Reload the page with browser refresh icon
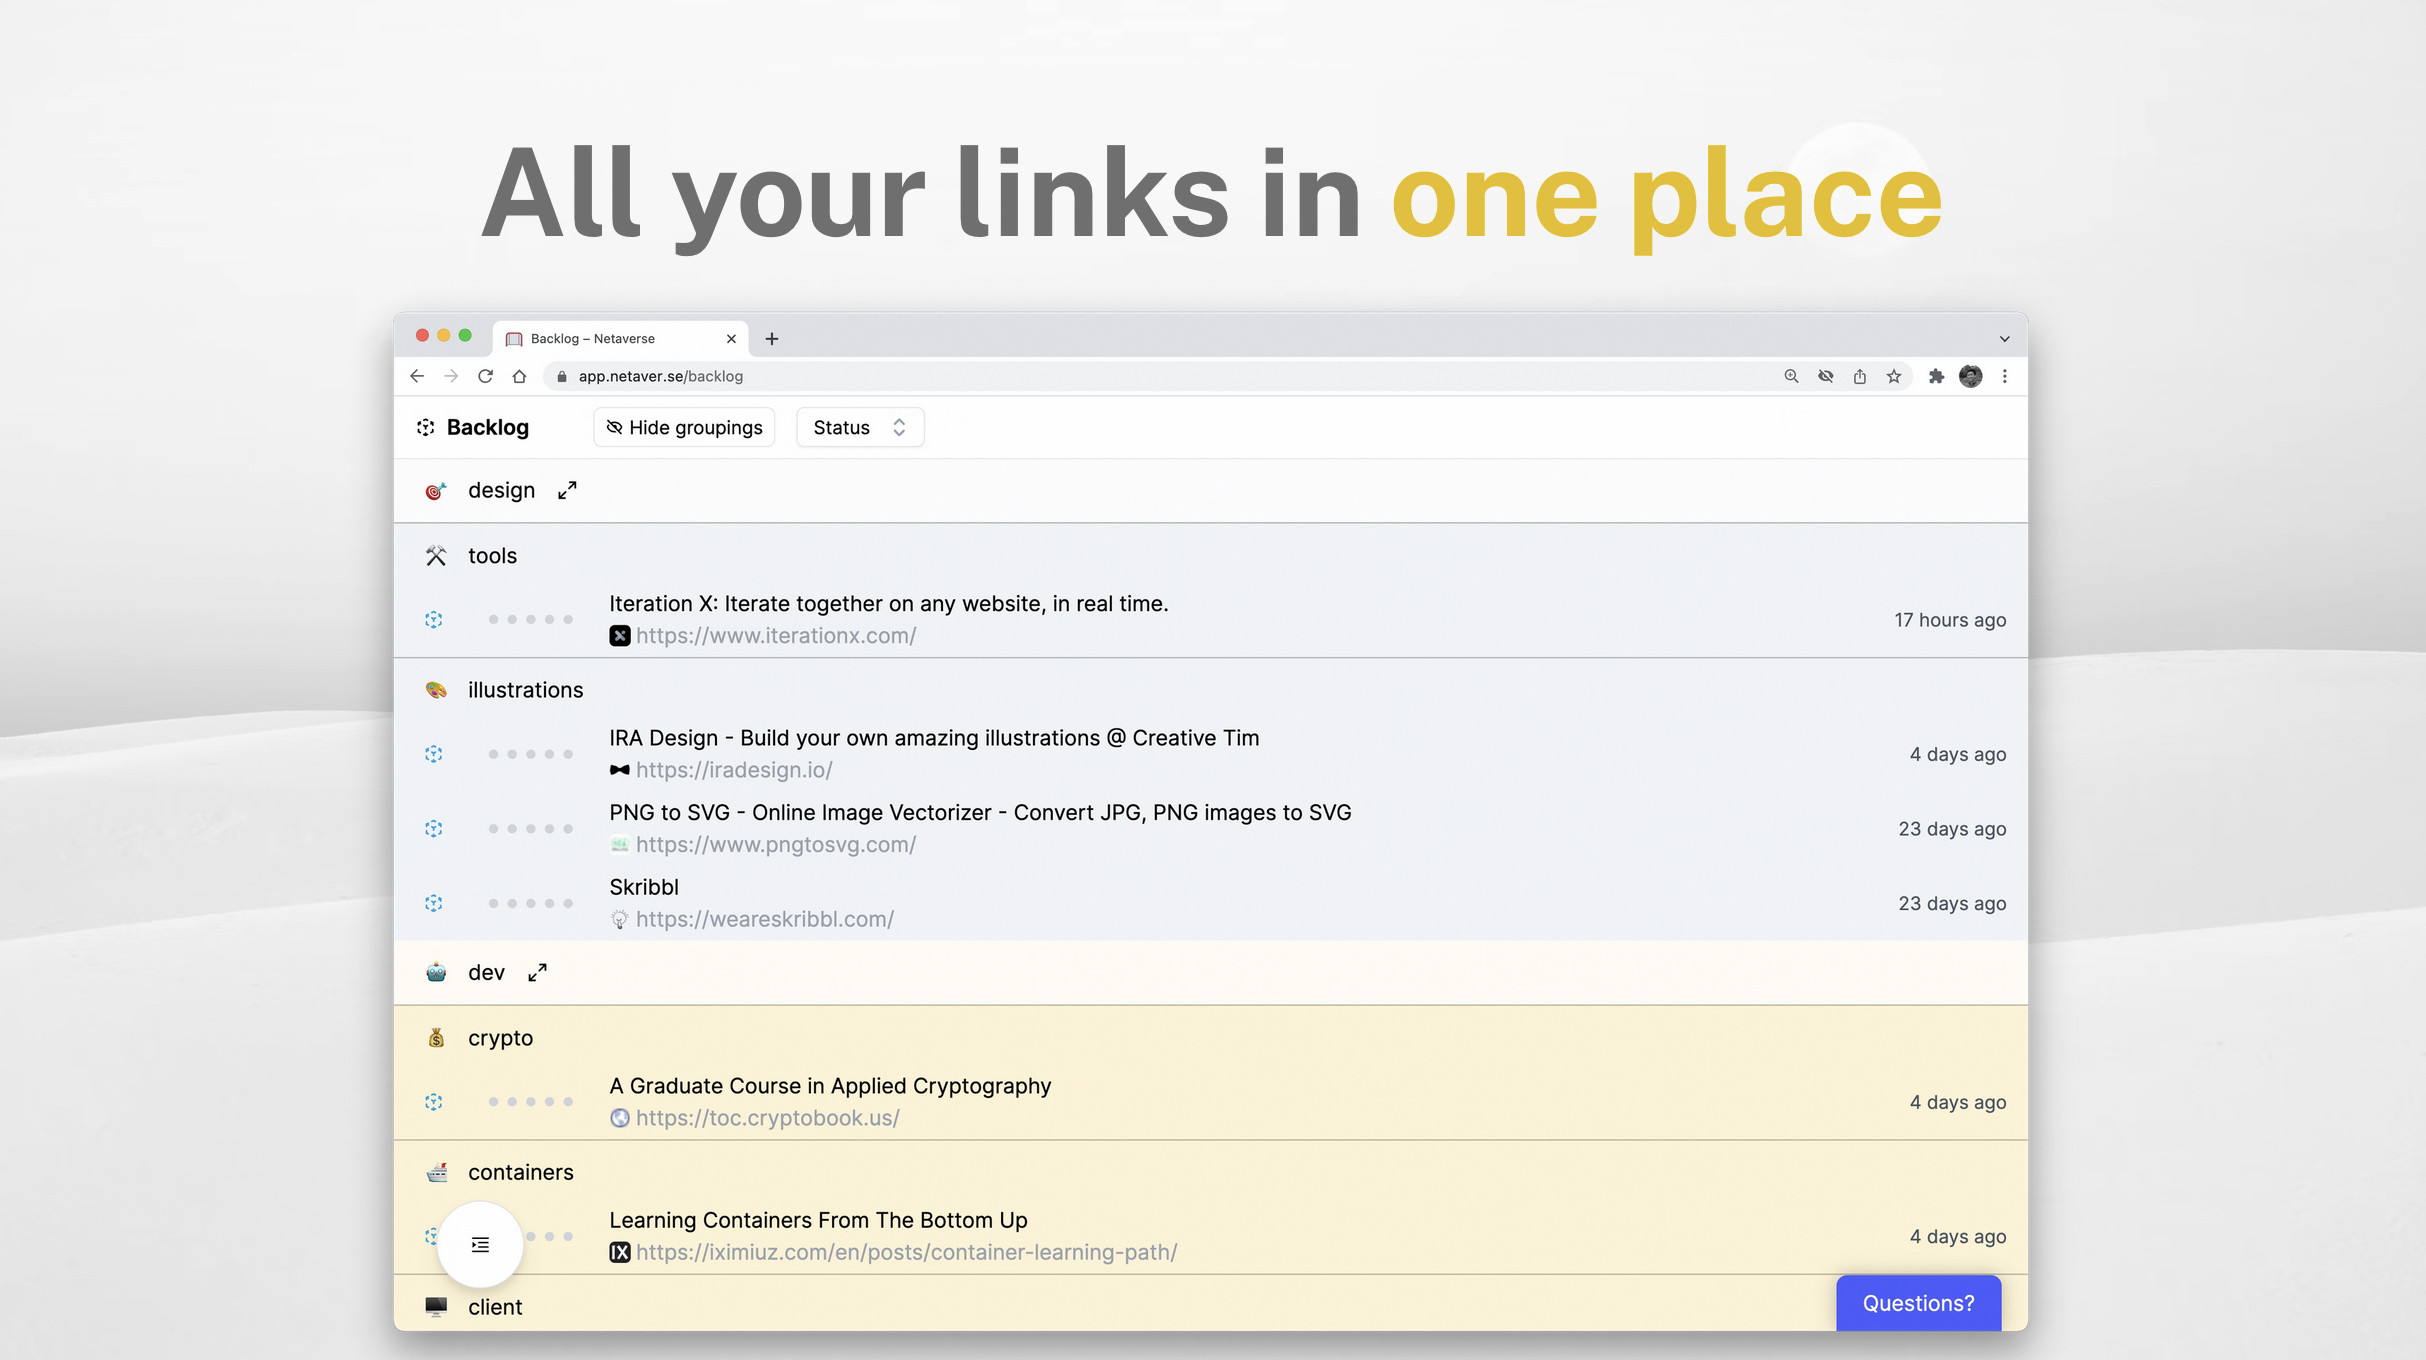This screenshot has width=2426, height=1360. coord(485,376)
